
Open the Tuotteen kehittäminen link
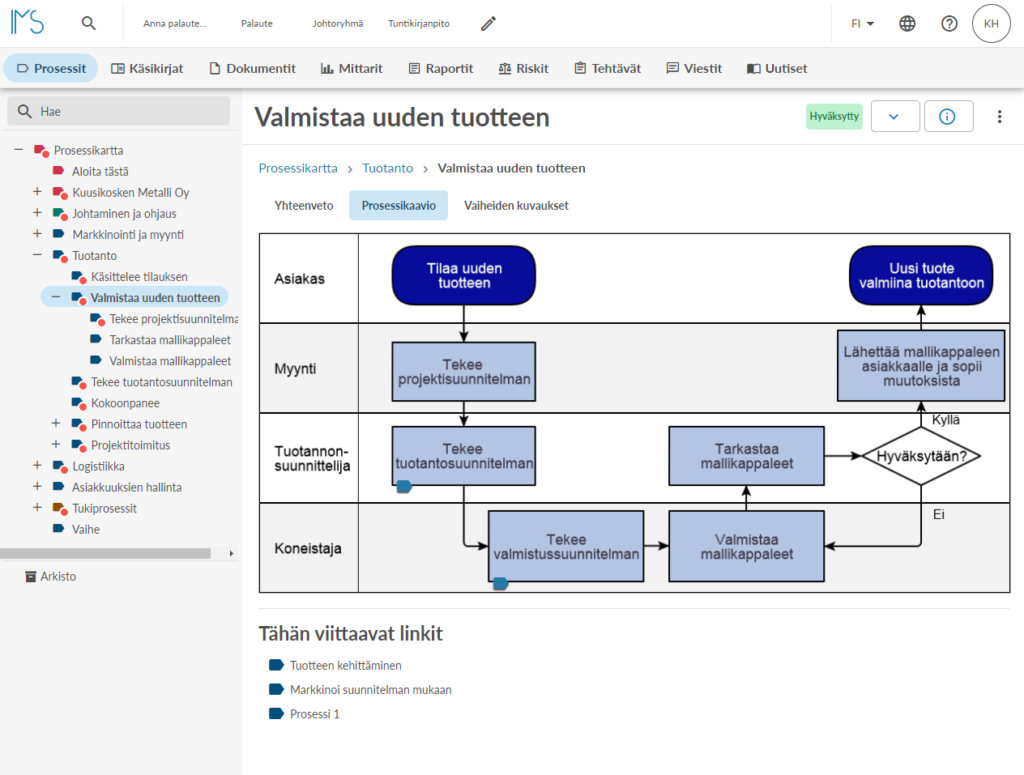[345, 665]
